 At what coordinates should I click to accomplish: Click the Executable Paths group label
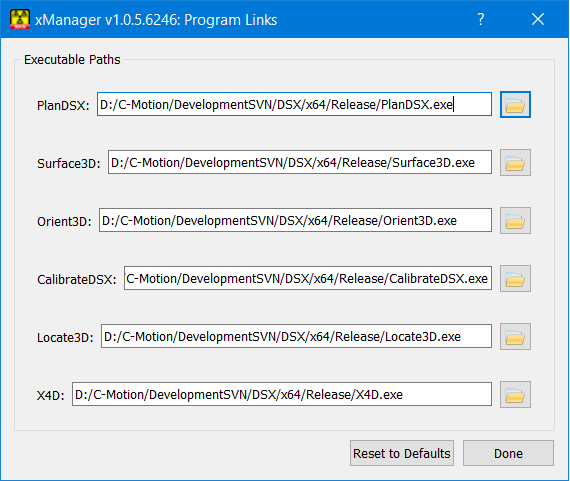pos(72,60)
